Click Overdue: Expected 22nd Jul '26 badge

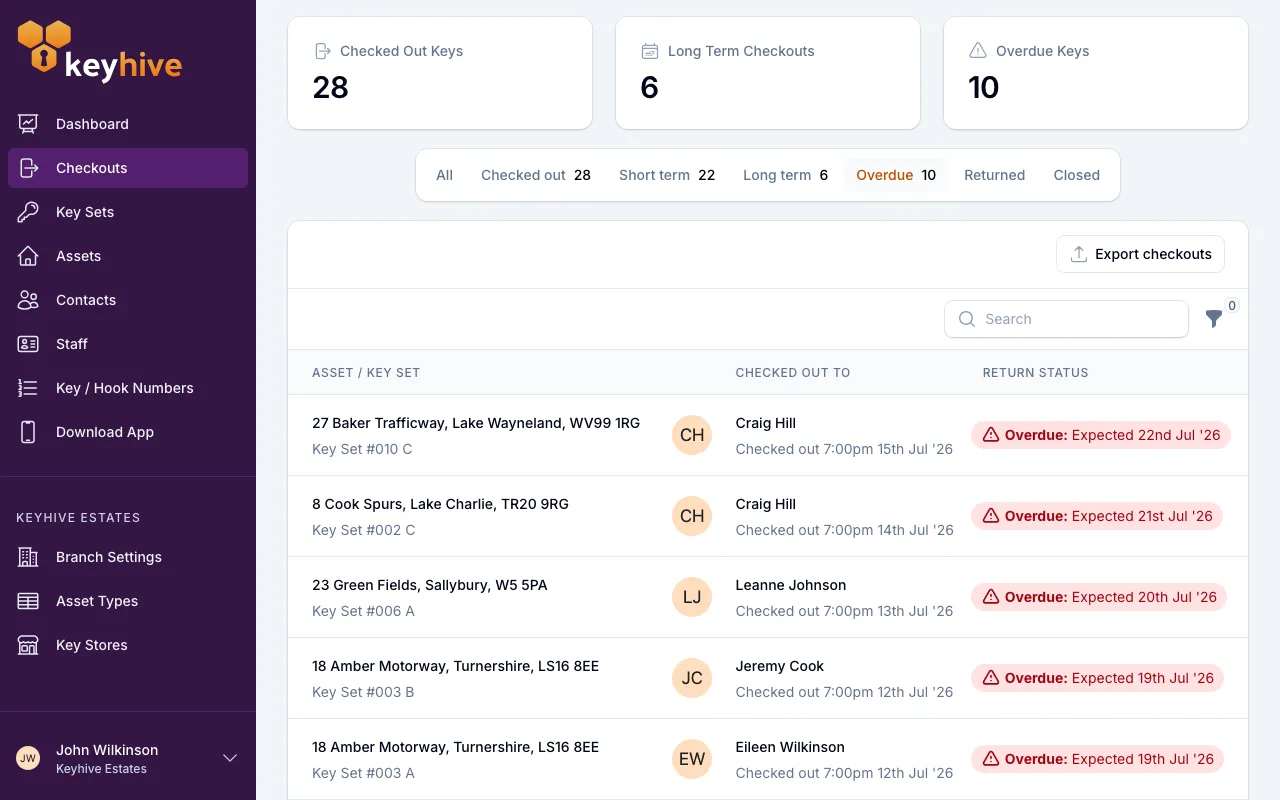[1101, 435]
